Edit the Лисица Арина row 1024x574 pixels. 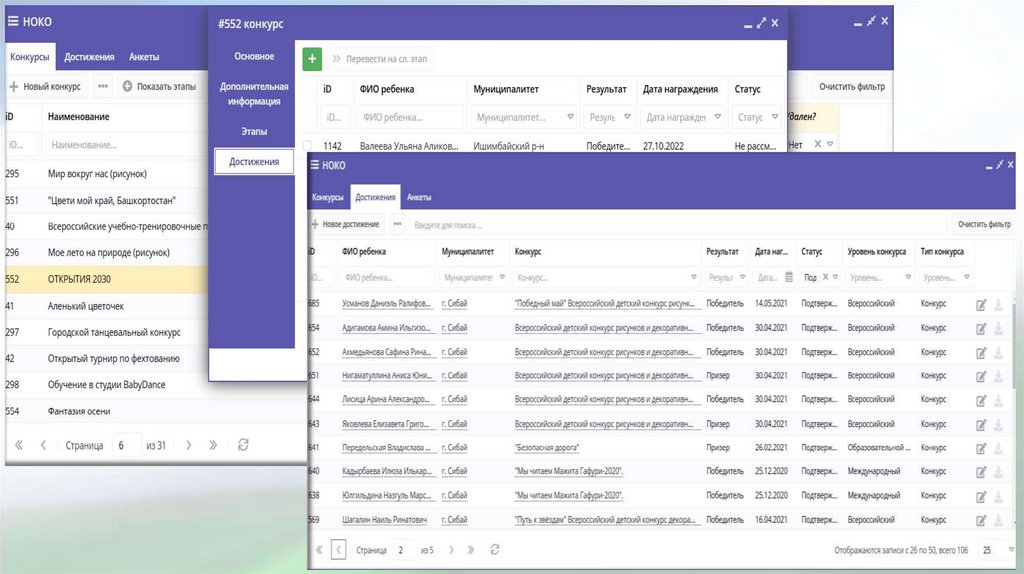pos(981,401)
